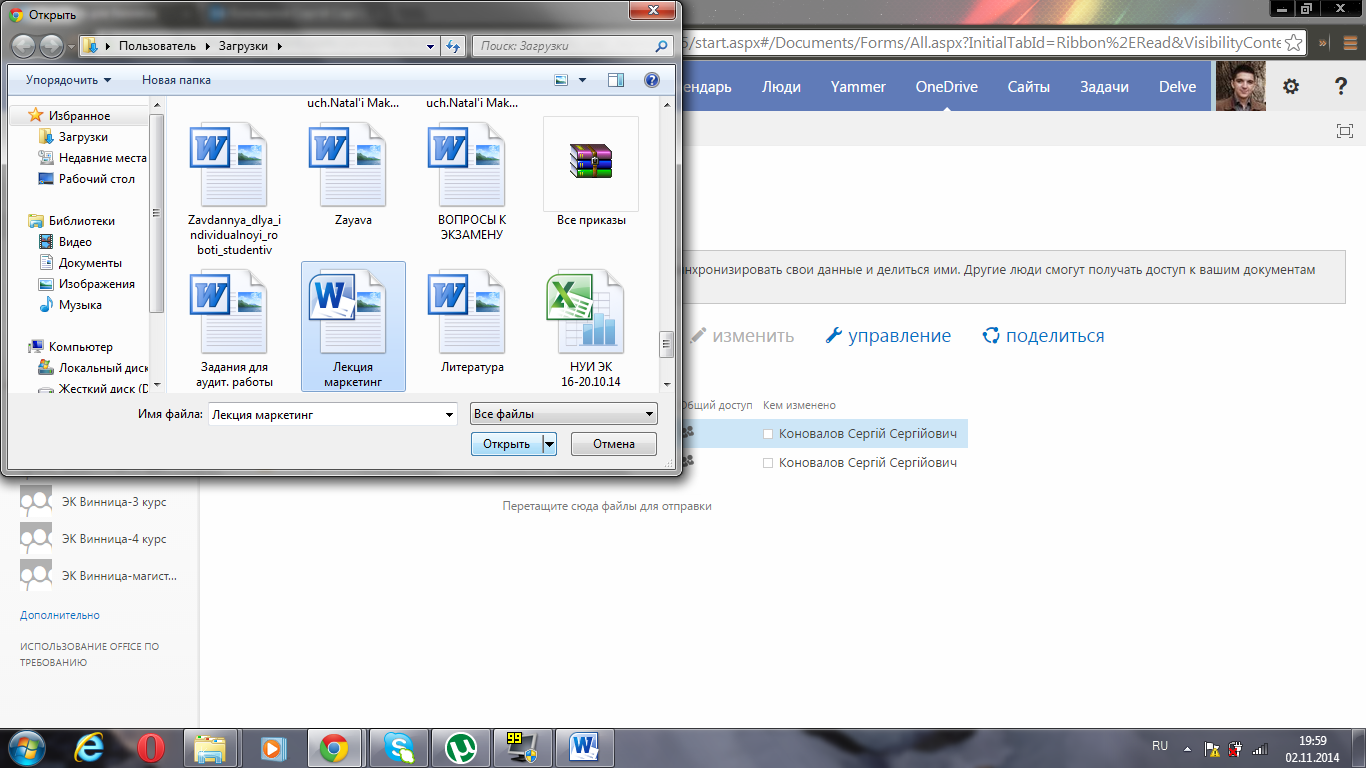Click the Новая папка button

(176, 80)
